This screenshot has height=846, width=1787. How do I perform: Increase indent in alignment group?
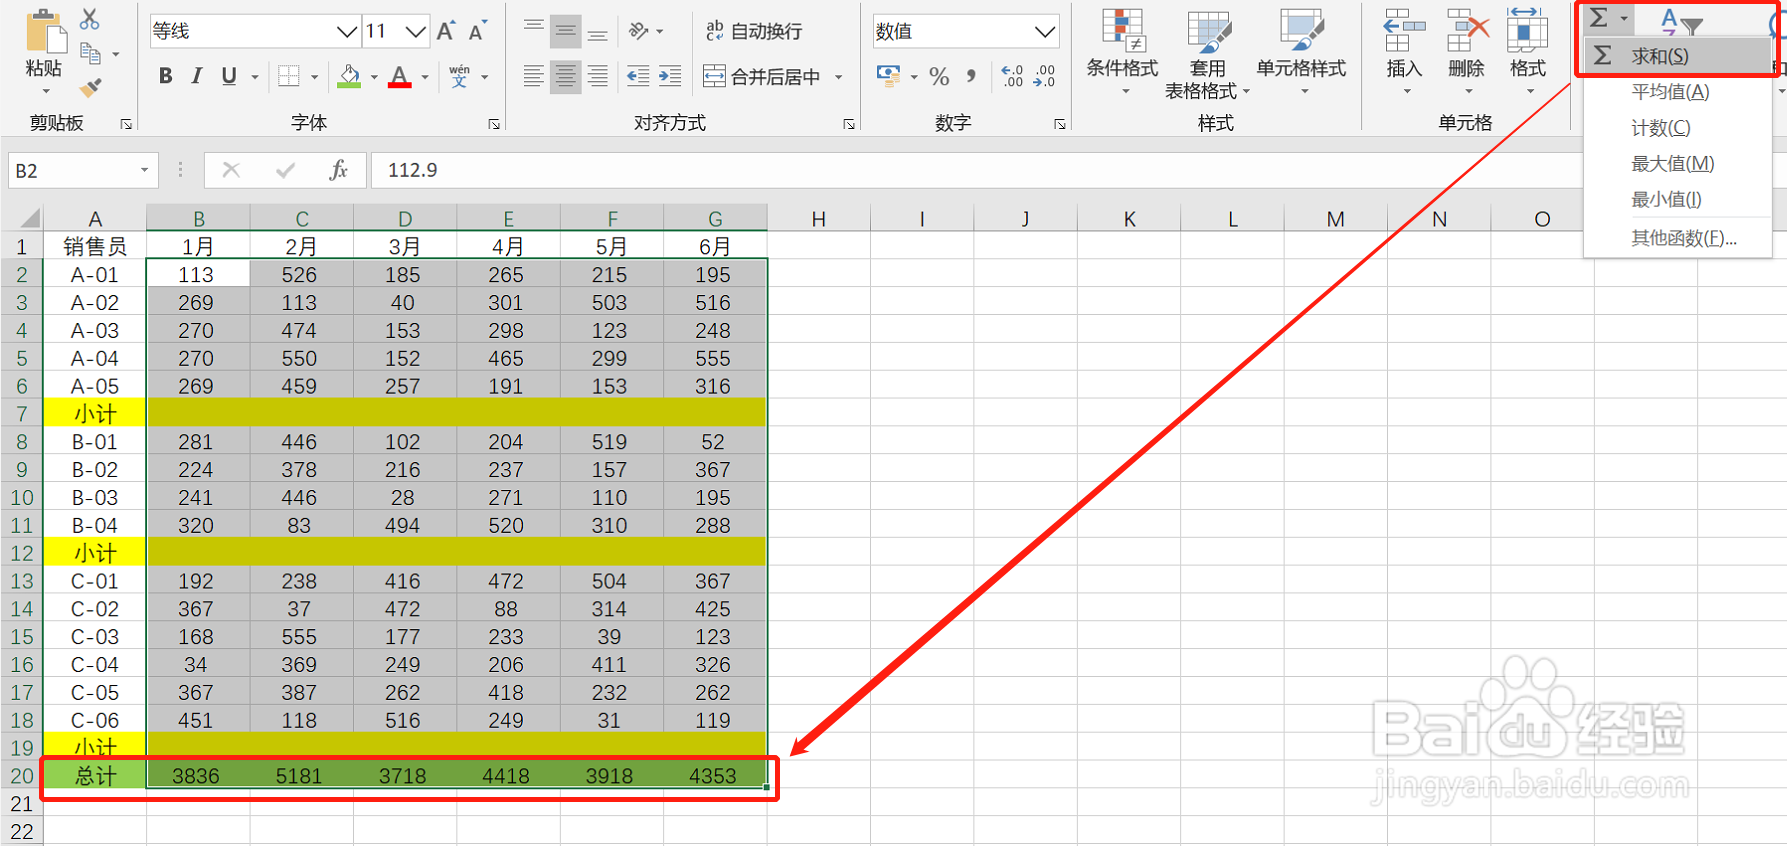click(x=670, y=76)
